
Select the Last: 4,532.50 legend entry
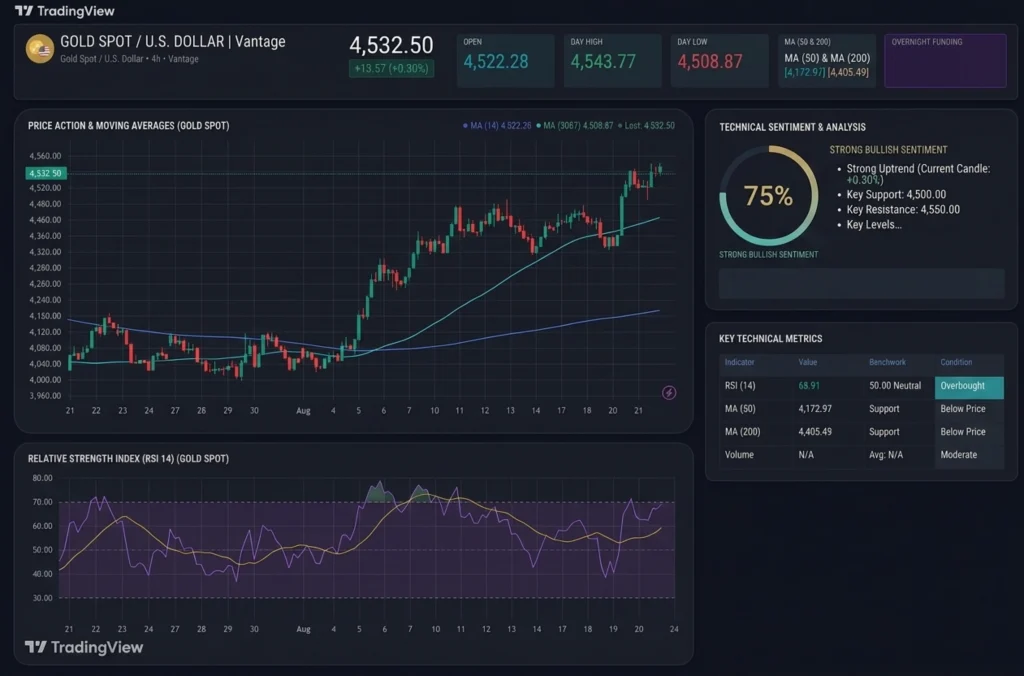[x=646, y=125]
